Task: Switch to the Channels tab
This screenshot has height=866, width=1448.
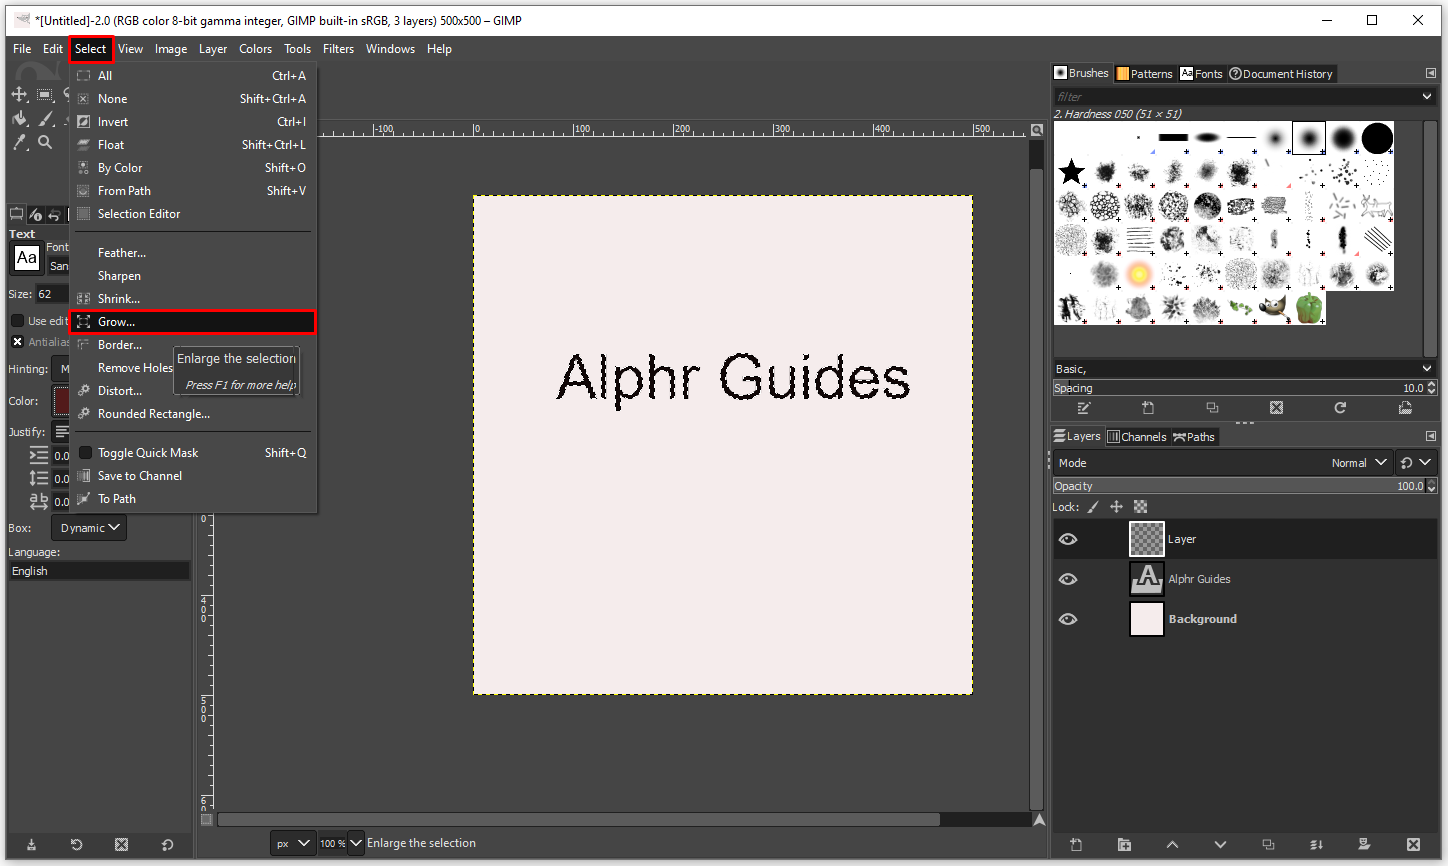Action: (x=1137, y=437)
